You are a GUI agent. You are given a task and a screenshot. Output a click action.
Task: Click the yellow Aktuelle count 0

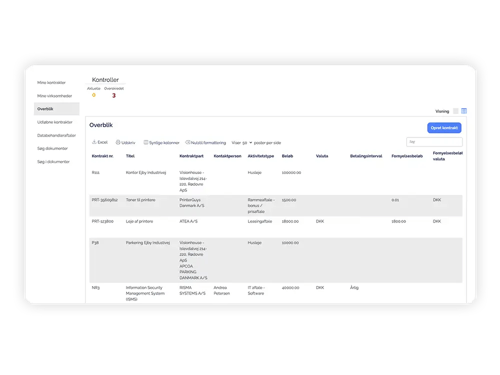pyautogui.click(x=94, y=95)
